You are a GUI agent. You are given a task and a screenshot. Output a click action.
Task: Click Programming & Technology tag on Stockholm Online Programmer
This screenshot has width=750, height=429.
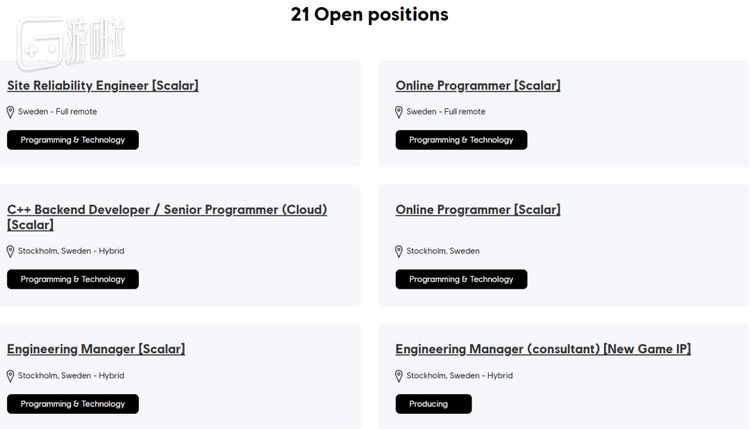tap(461, 279)
